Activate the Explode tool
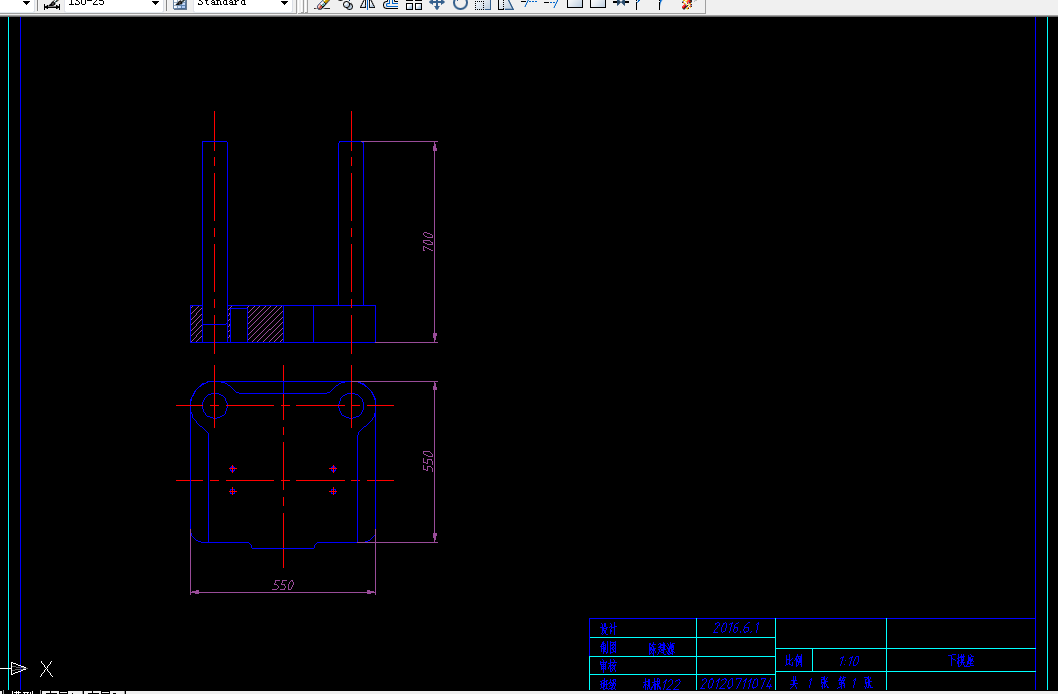 [687, 4]
